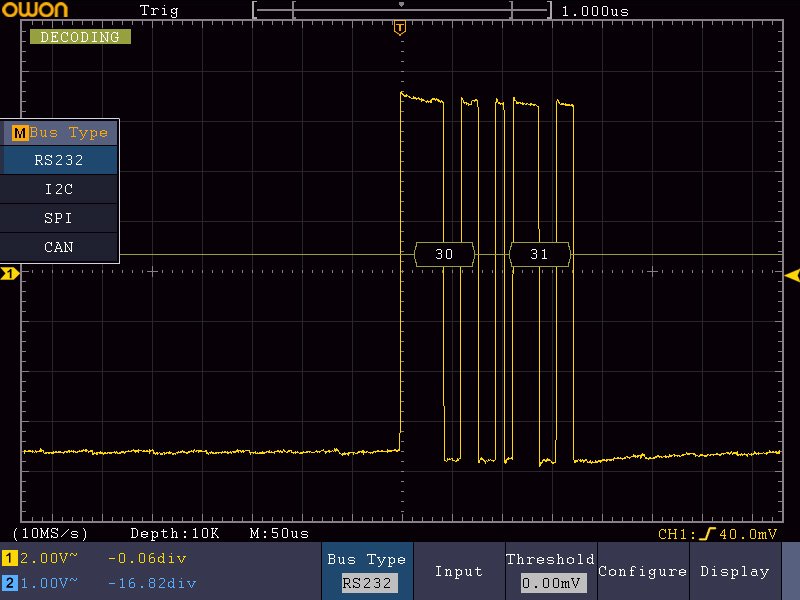The height and width of the screenshot is (600, 800).
Task: Choose SPI from the Bus Type list
Action: click(x=59, y=218)
